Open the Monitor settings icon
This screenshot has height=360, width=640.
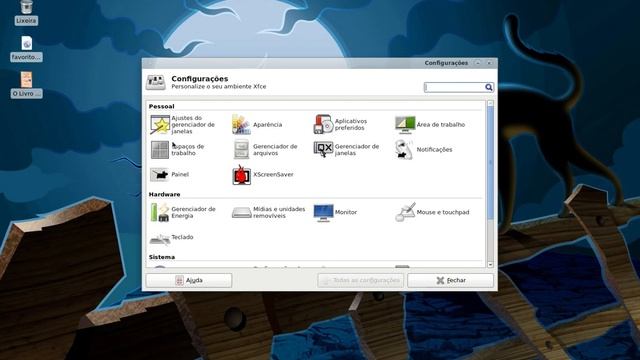click(323, 212)
